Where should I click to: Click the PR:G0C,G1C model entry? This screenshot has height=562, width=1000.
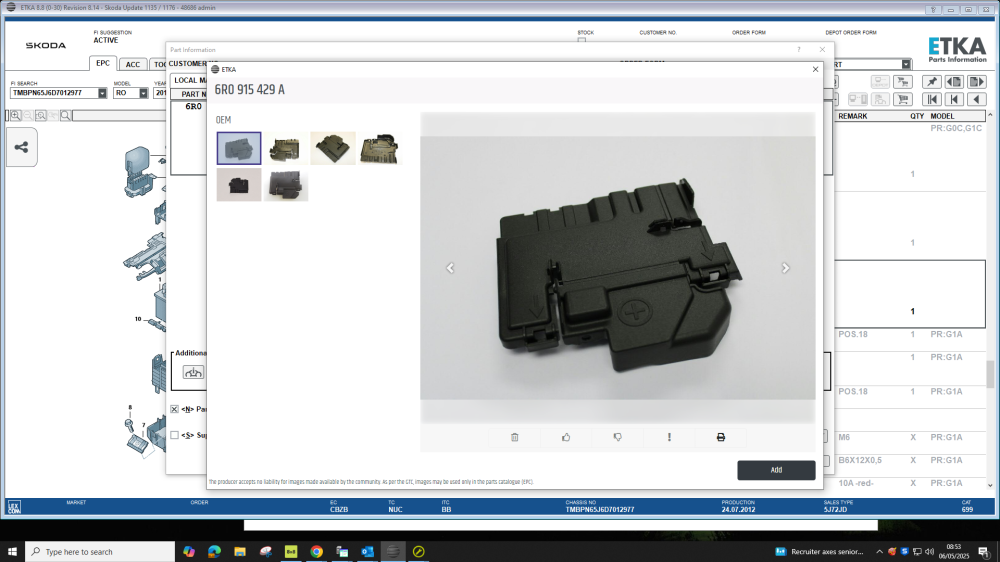click(955, 128)
